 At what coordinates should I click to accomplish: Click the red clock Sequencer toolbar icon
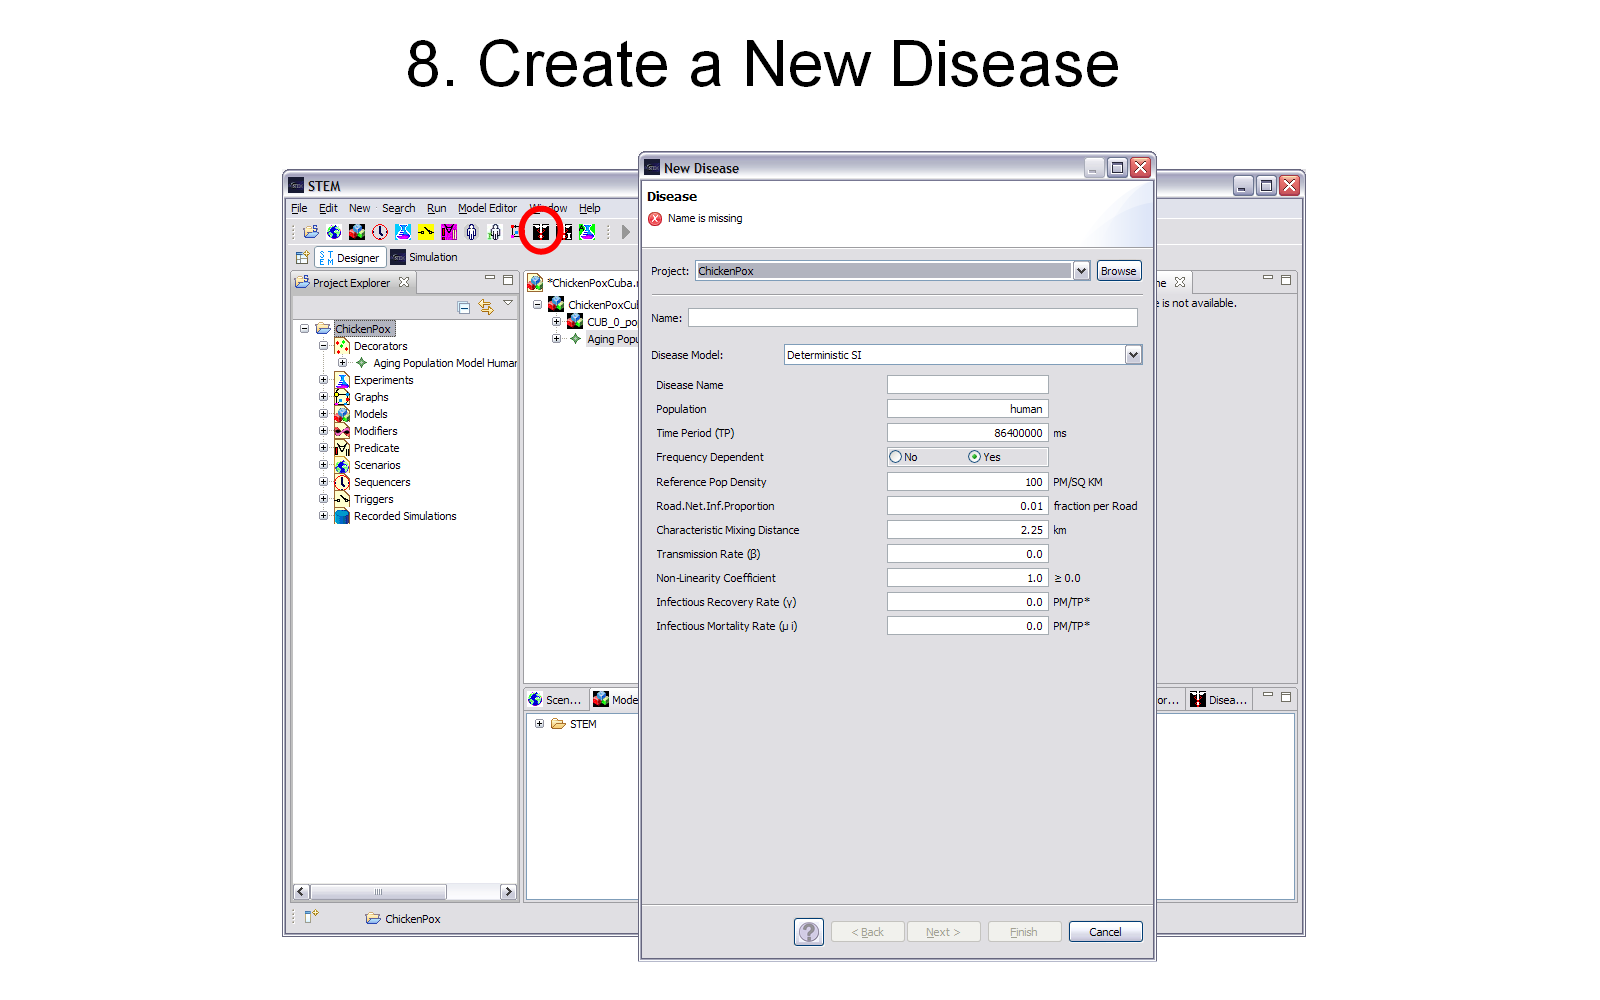(380, 232)
